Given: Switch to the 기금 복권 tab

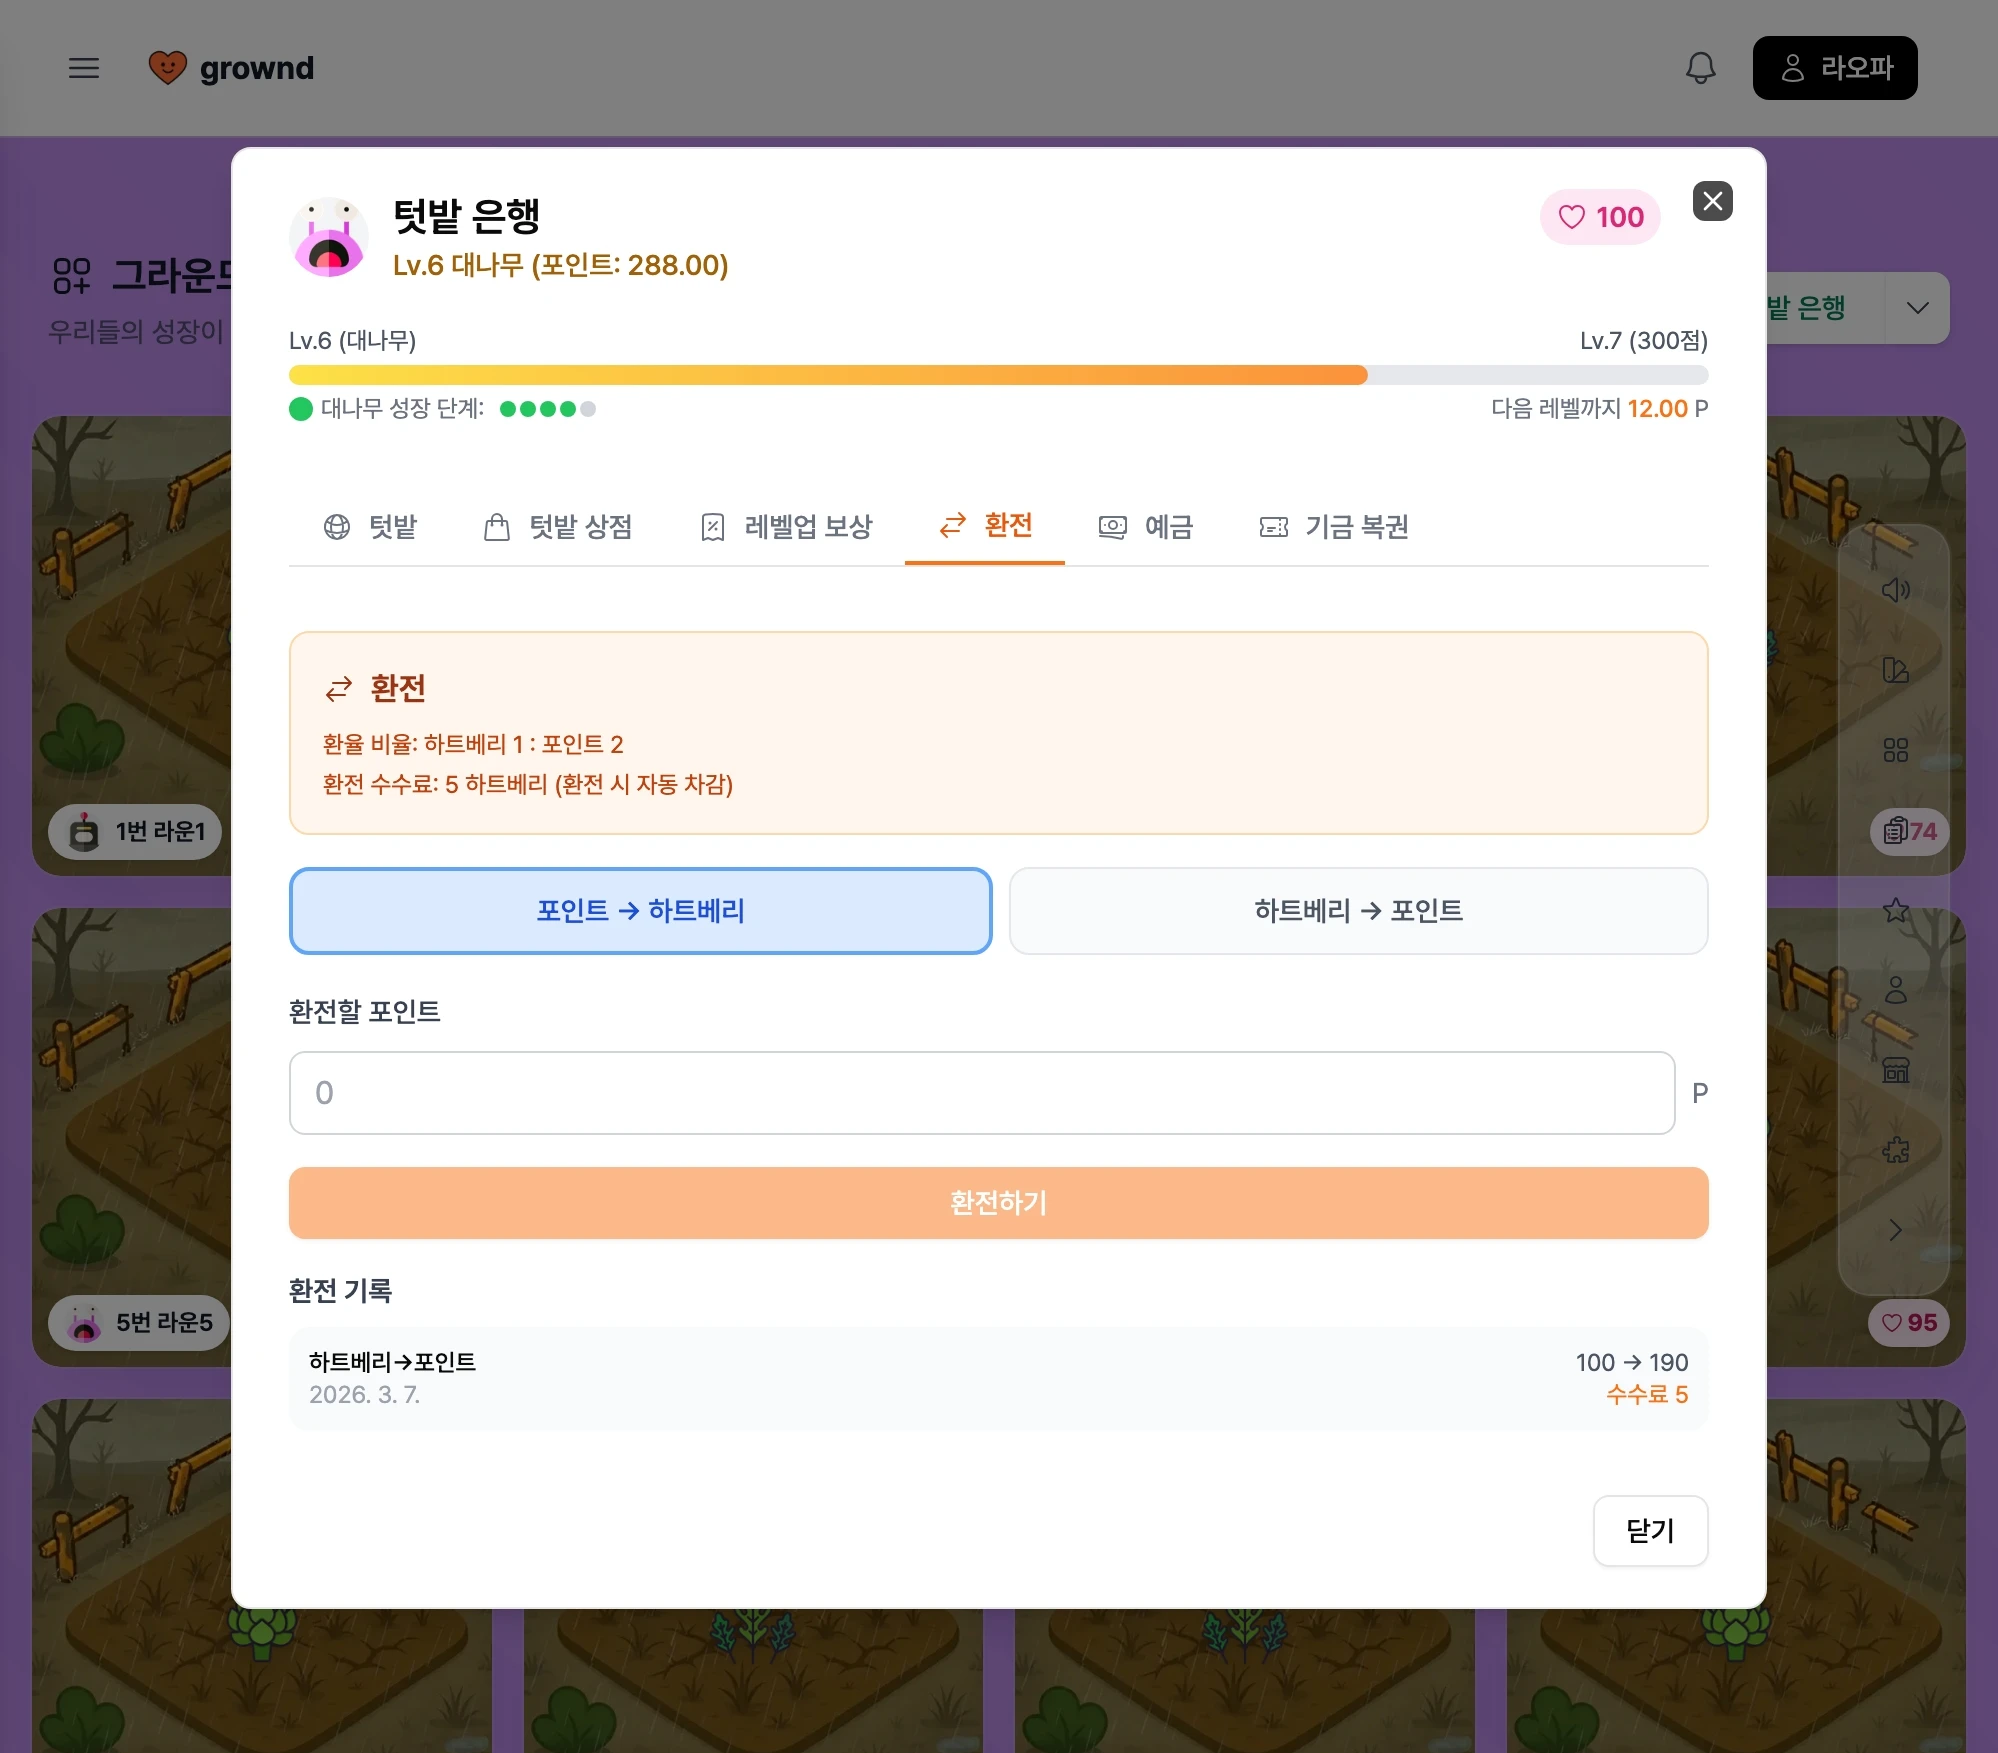Looking at the screenshot, I should [1334, 527].
